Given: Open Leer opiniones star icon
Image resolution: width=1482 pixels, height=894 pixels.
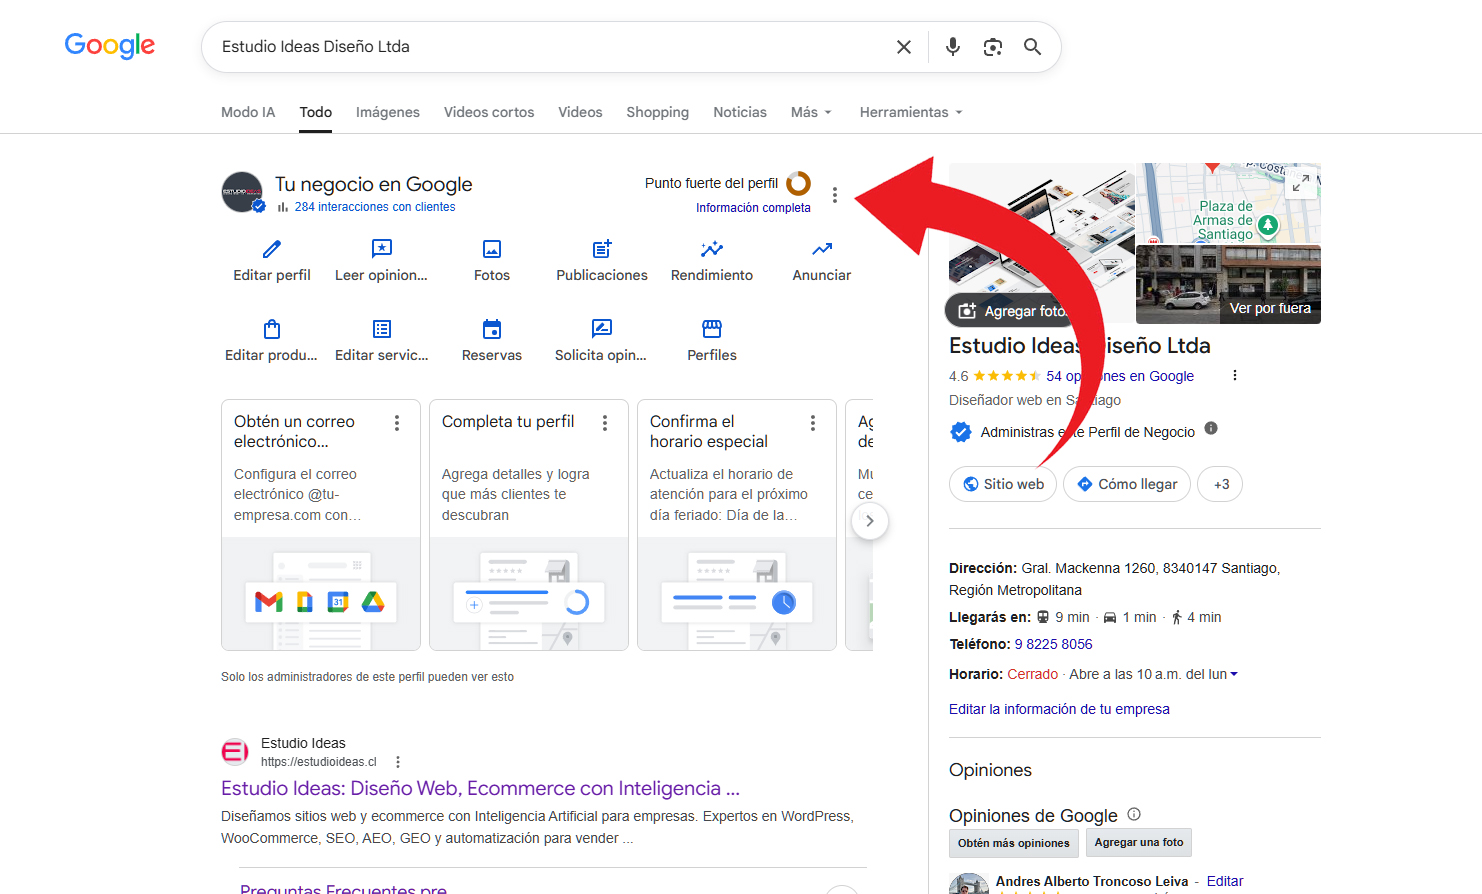Looking at the screenshot, I should [382, 249].
